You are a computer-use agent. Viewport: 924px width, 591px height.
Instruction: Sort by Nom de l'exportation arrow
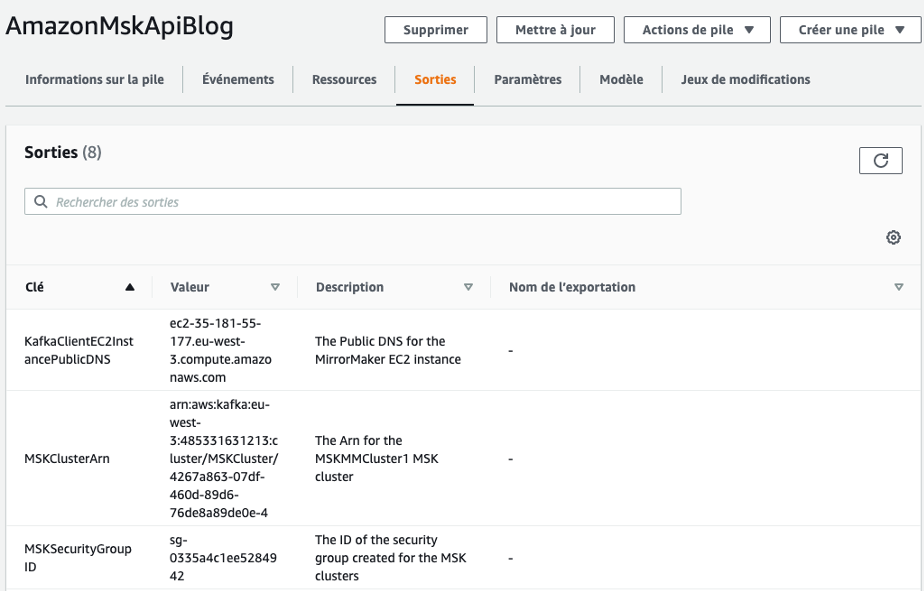[899, 287]
